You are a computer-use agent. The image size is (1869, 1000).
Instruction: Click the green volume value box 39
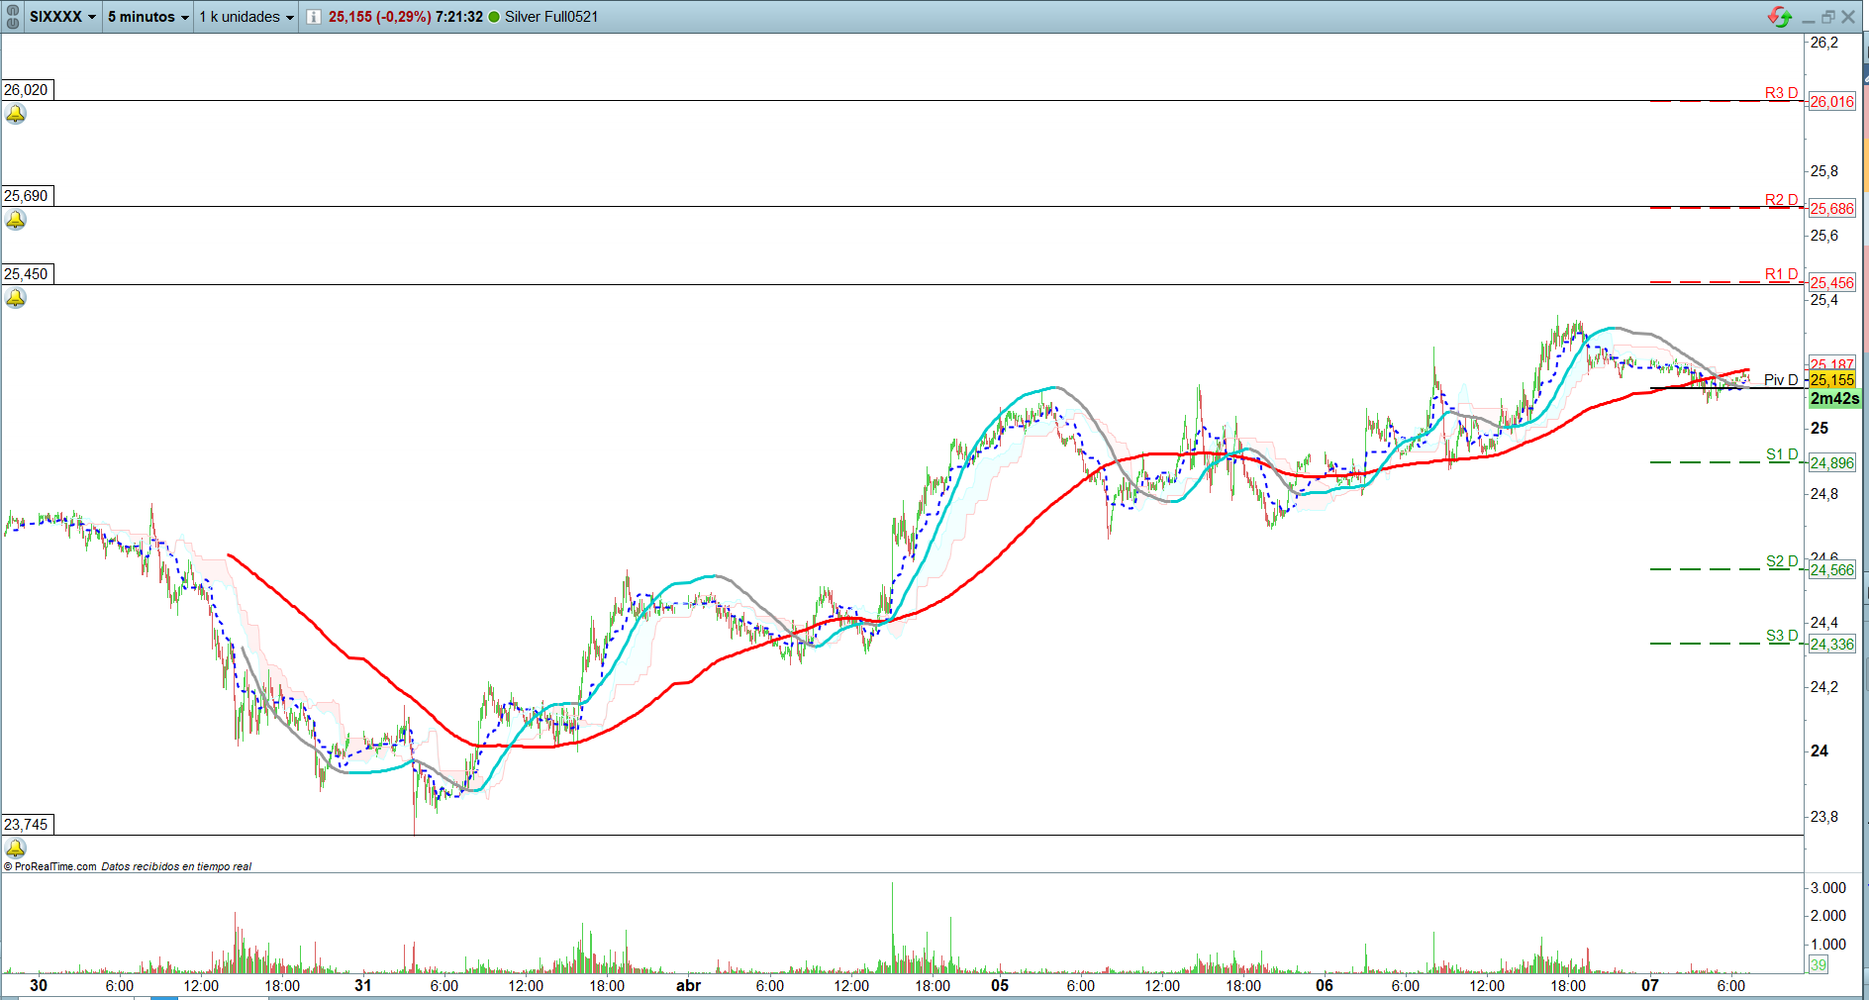click(1818, 965)
